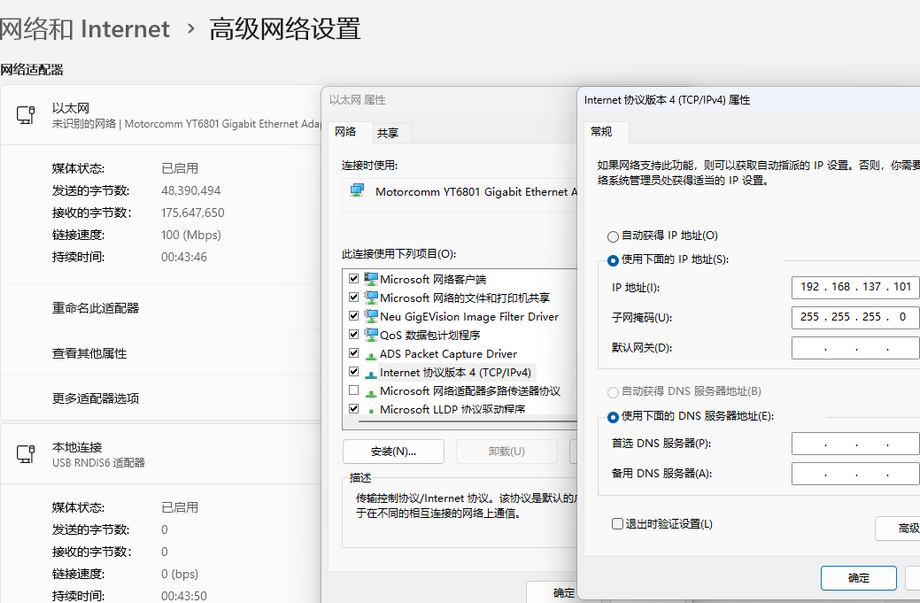The height and width of the screenshot is (603, 920).
Task: Select ADS Packet Capture Driver list item
Action: 448,354
